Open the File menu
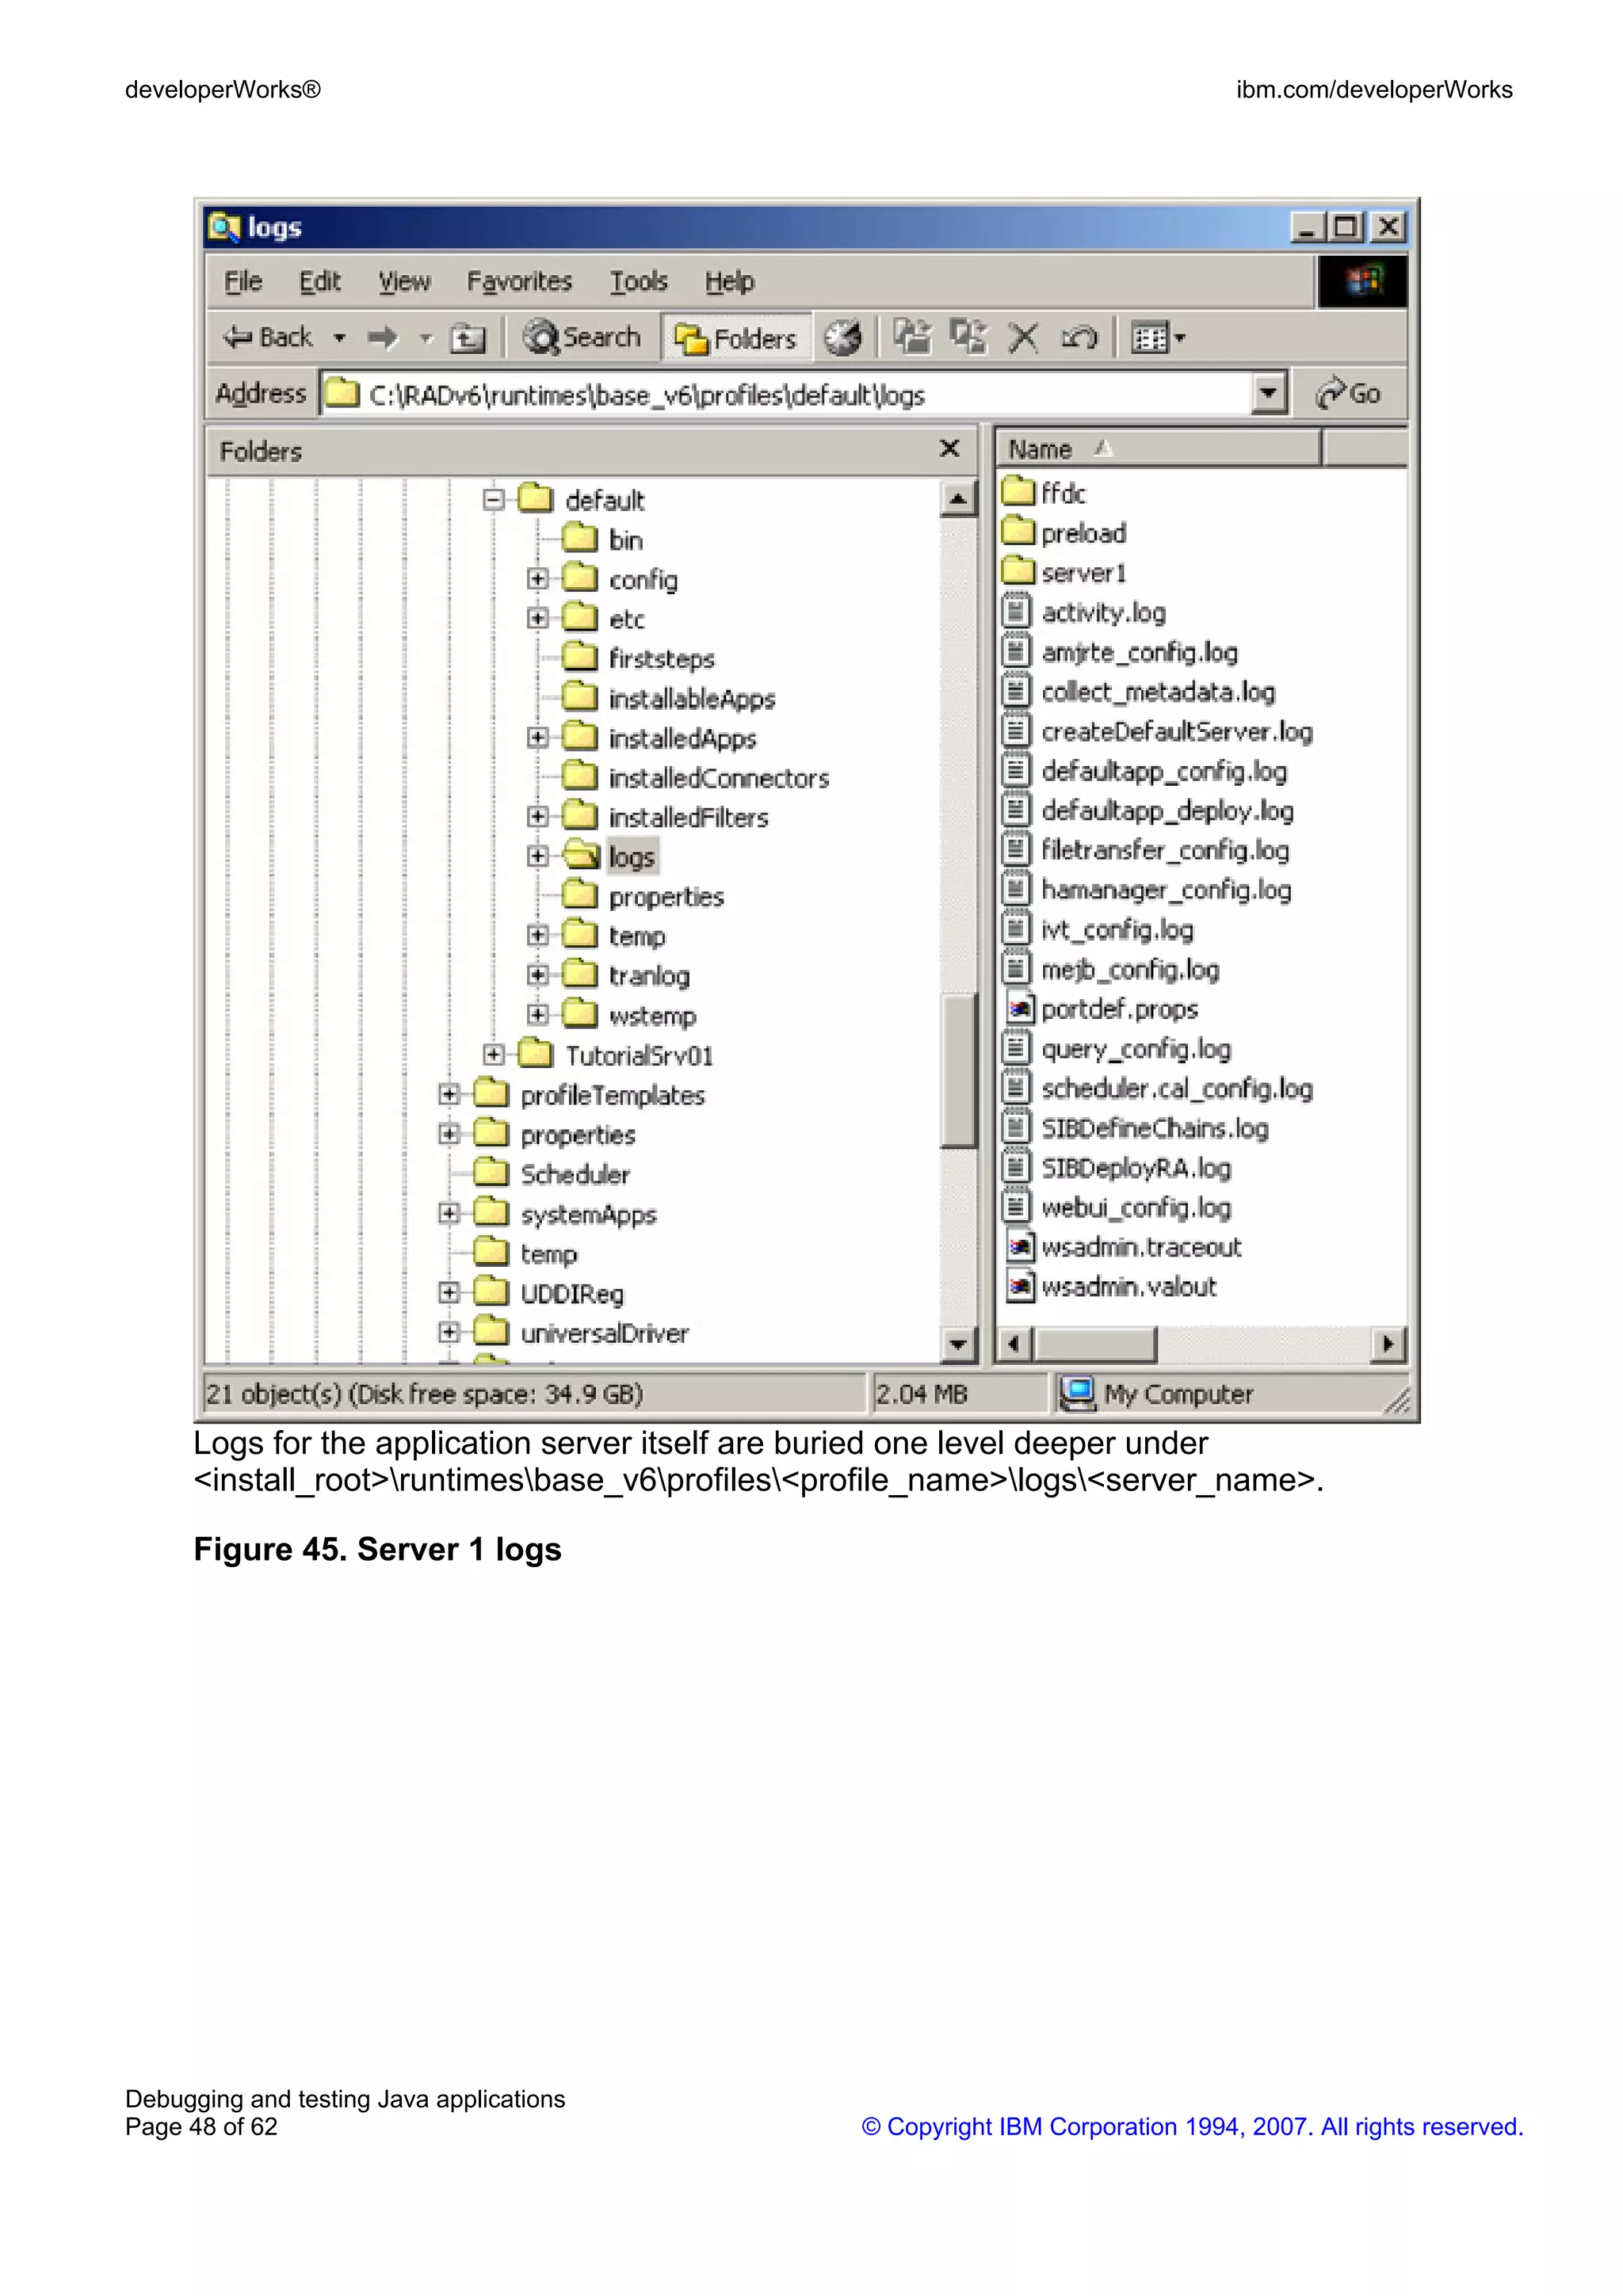The height and width of the screenshot is (2296, 1623). pyautogui.click(x=243, y=282)
